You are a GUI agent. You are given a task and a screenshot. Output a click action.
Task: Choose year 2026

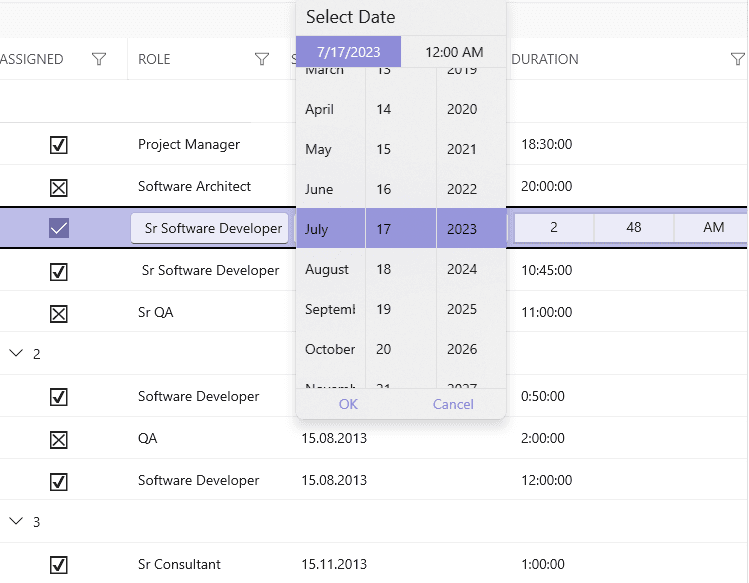[x=471, y=349]
